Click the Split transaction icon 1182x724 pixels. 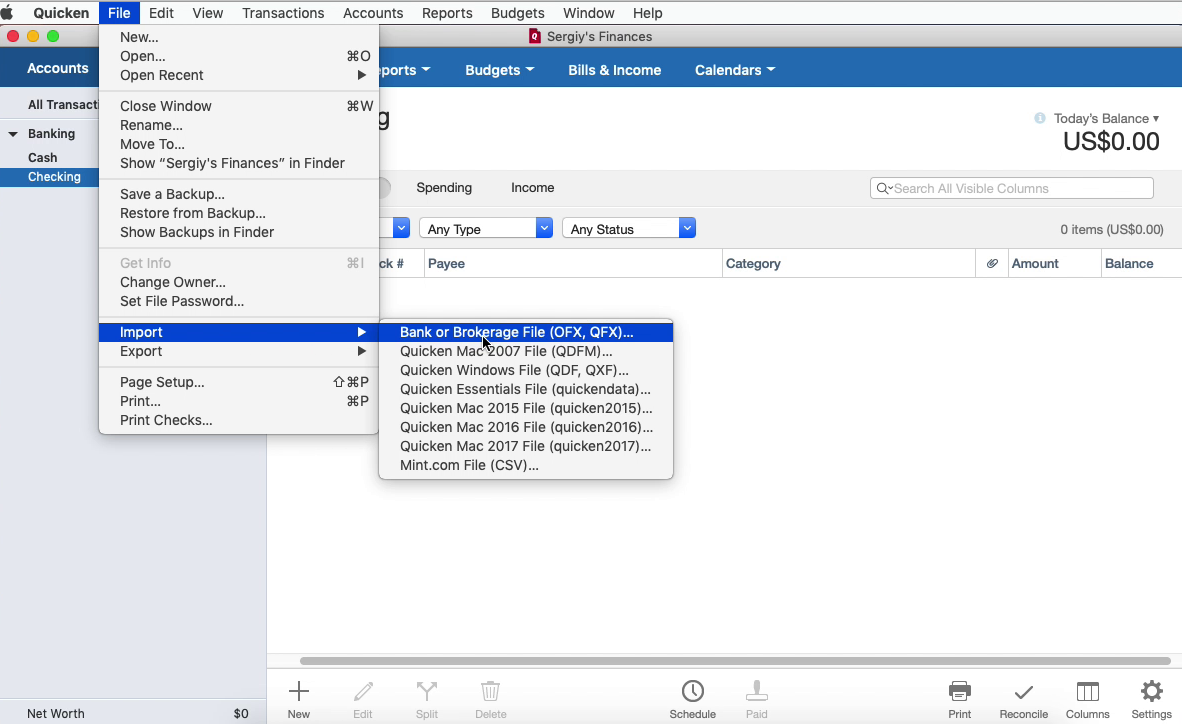pyautogui.click(x=427, y=691)
